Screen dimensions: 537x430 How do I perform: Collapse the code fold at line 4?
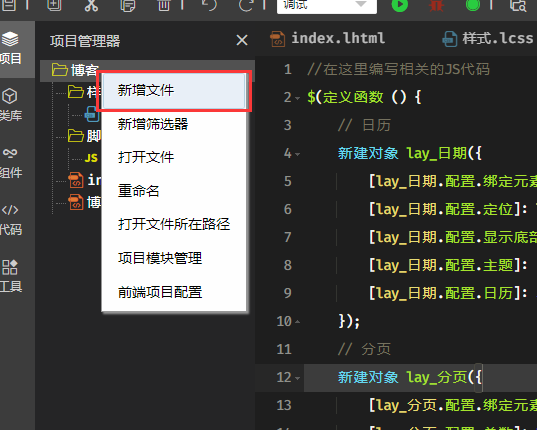[298, 154]
